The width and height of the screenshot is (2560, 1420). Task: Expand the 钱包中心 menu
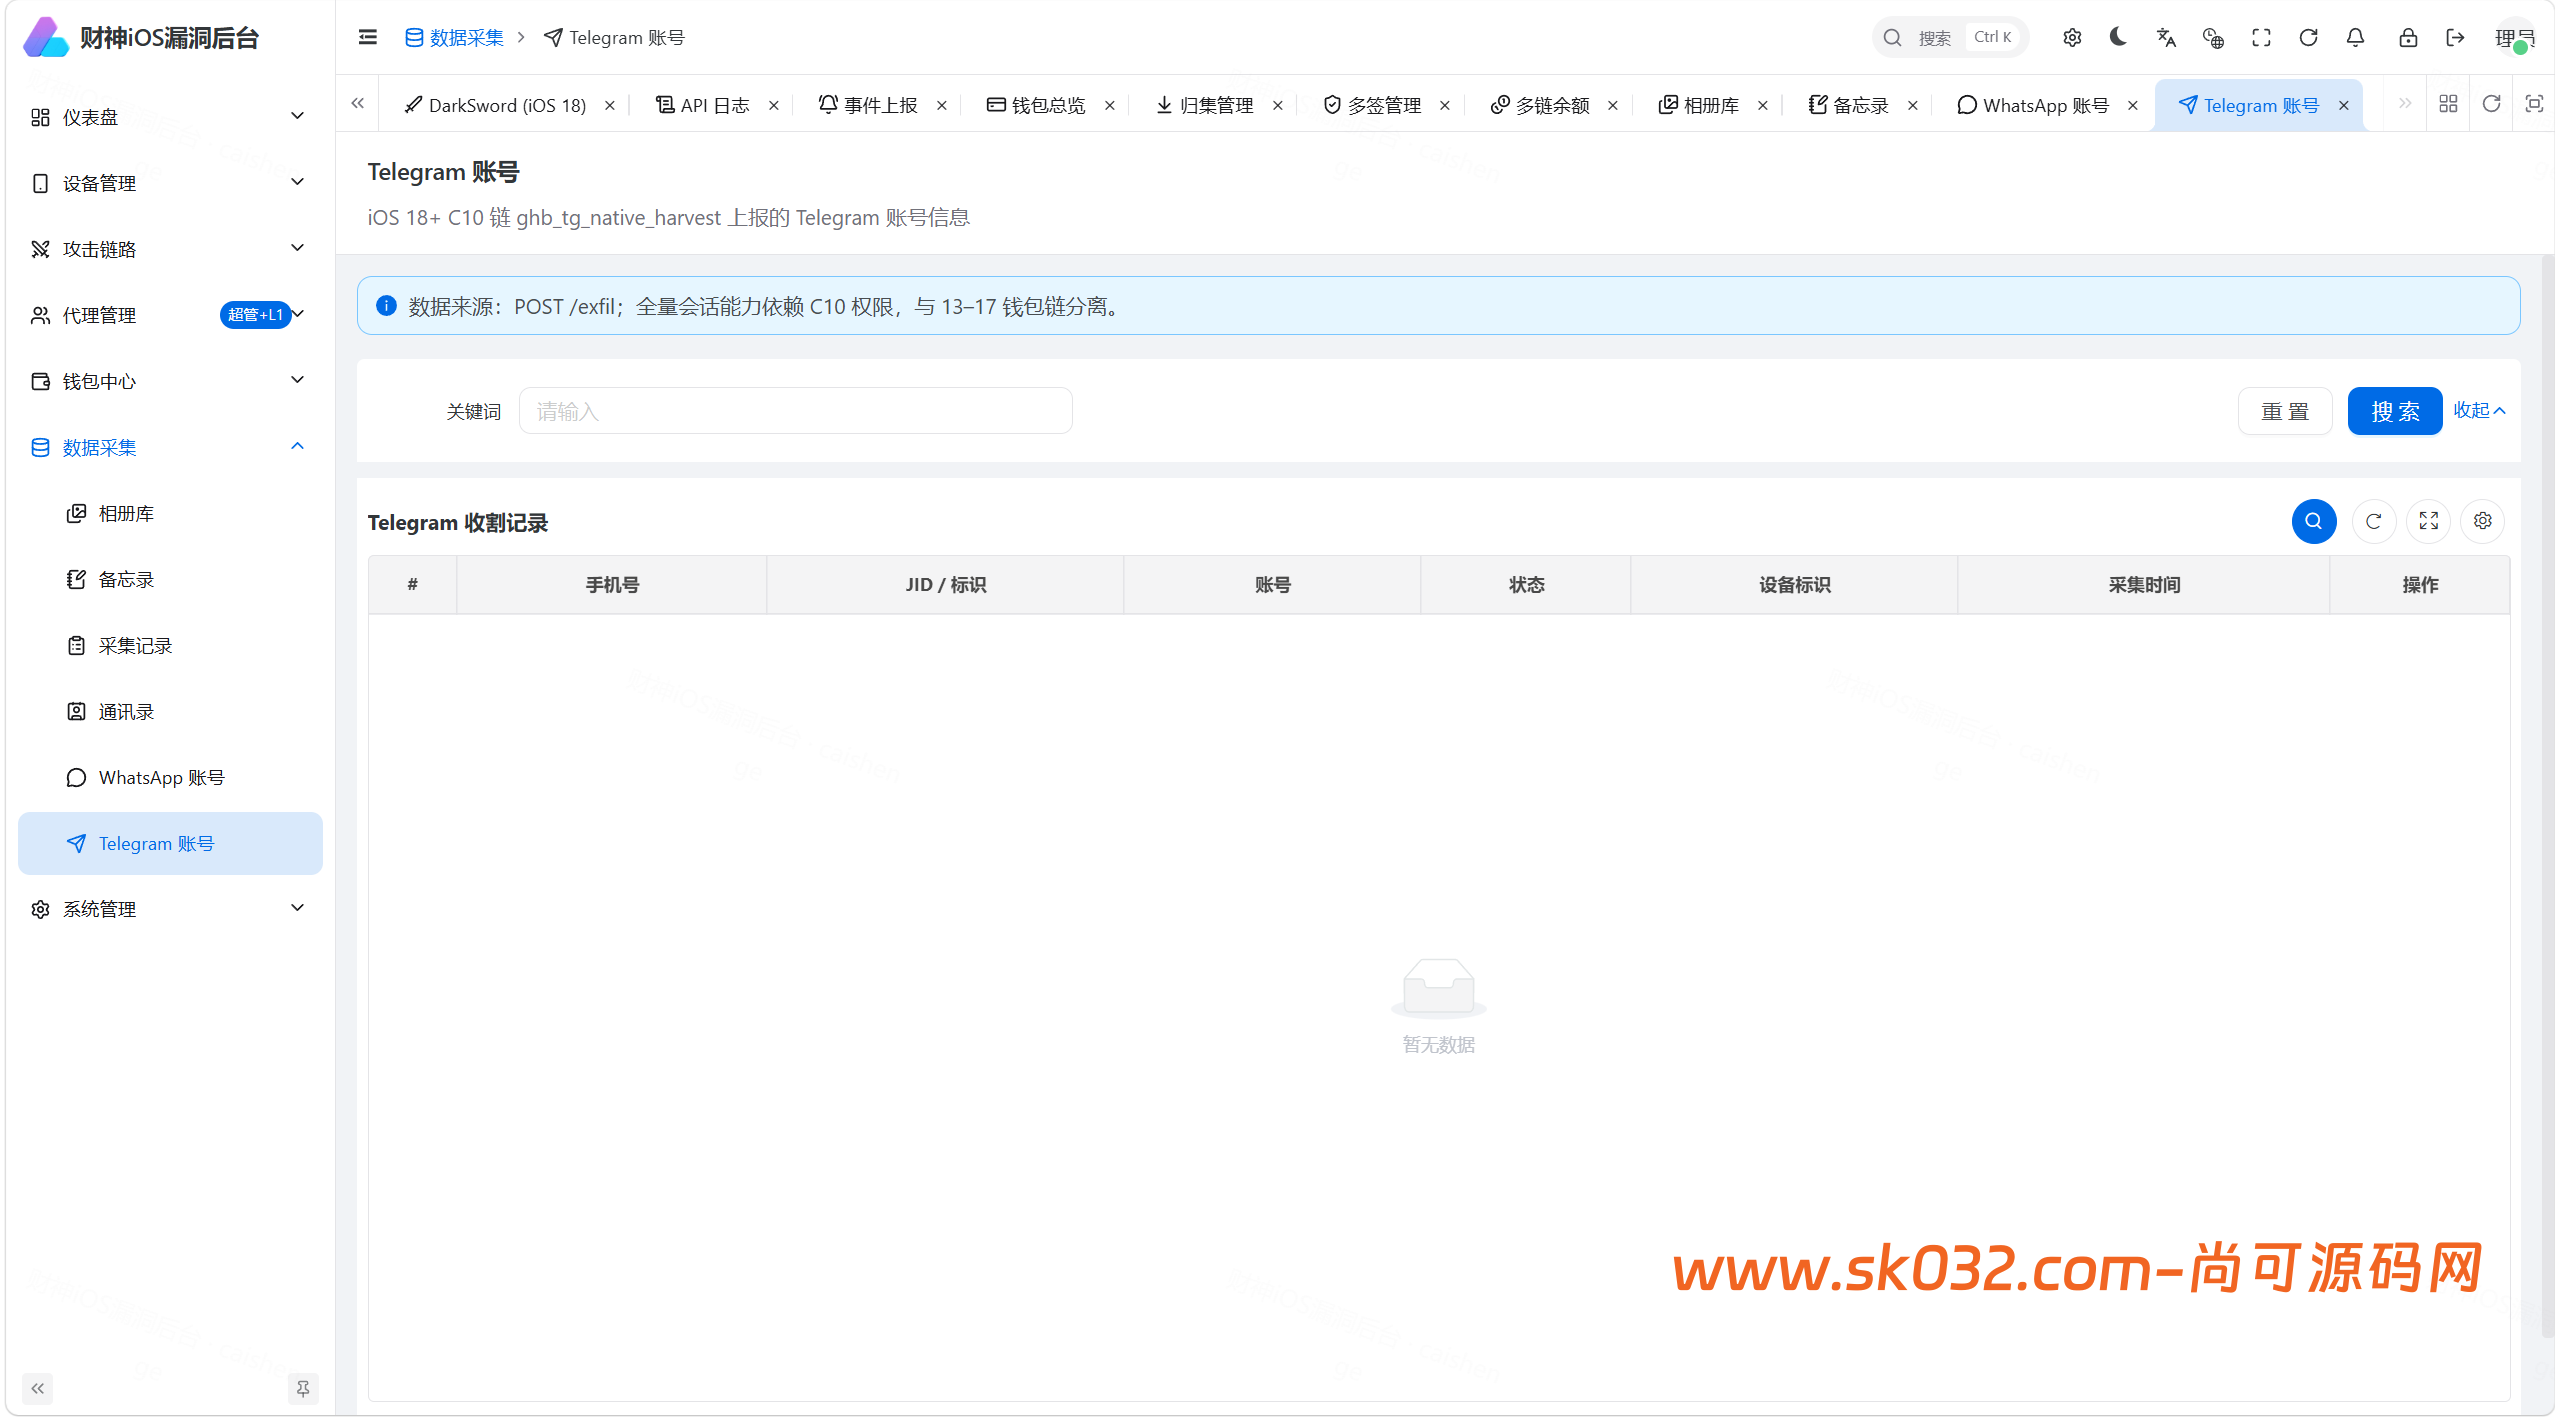[x=169, y=381]
